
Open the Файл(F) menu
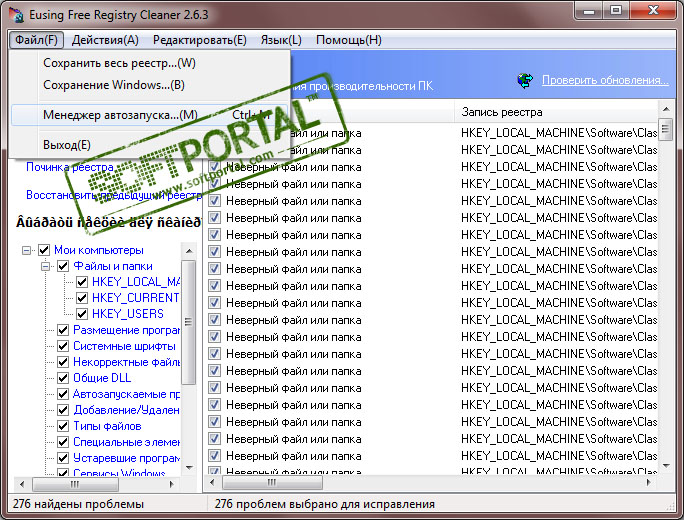tap(36, 40)
